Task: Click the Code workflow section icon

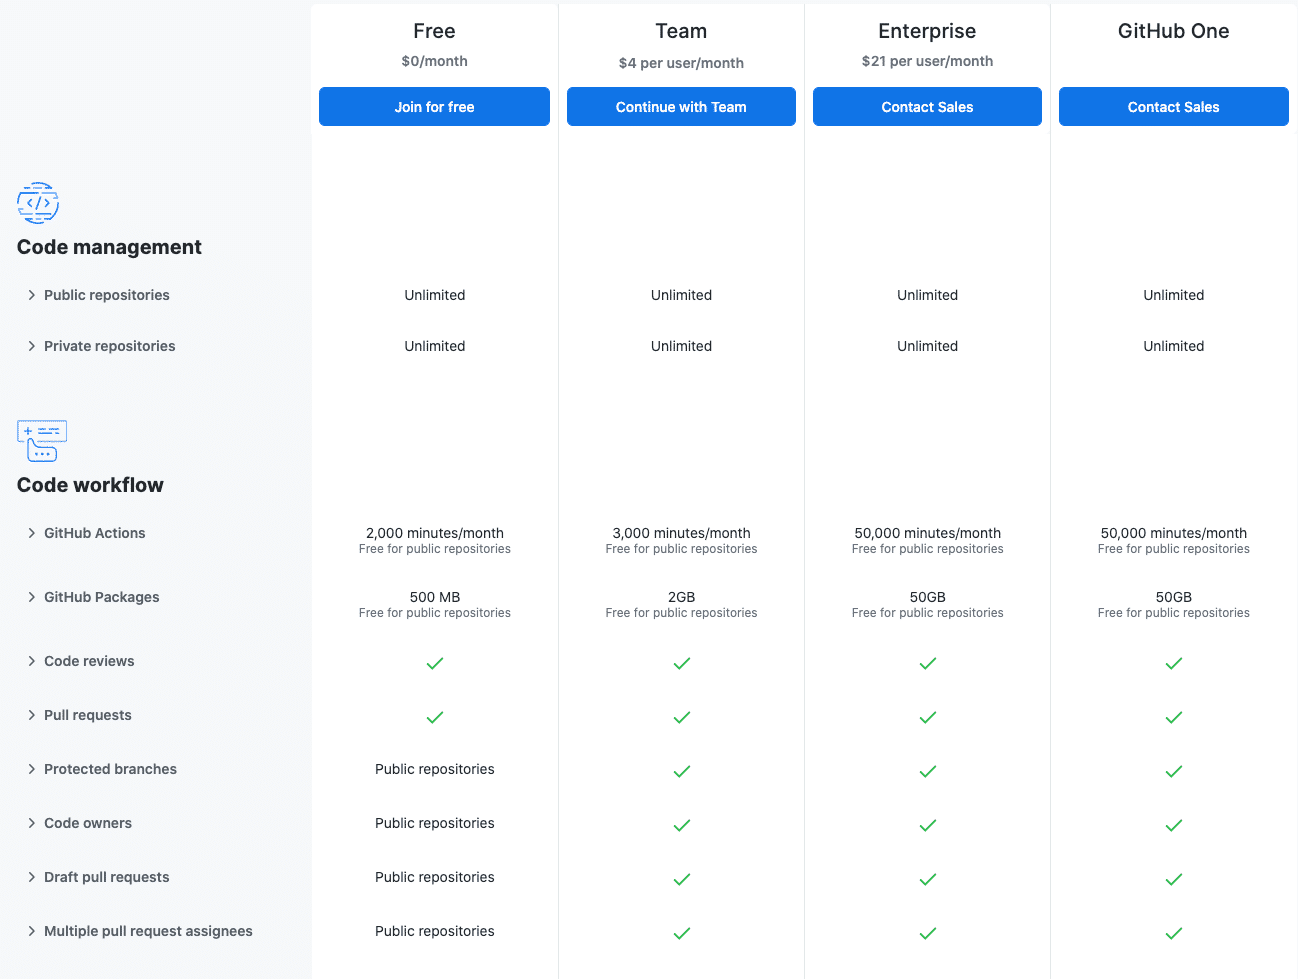Action: pyautogui.click(x=42, y=440)
